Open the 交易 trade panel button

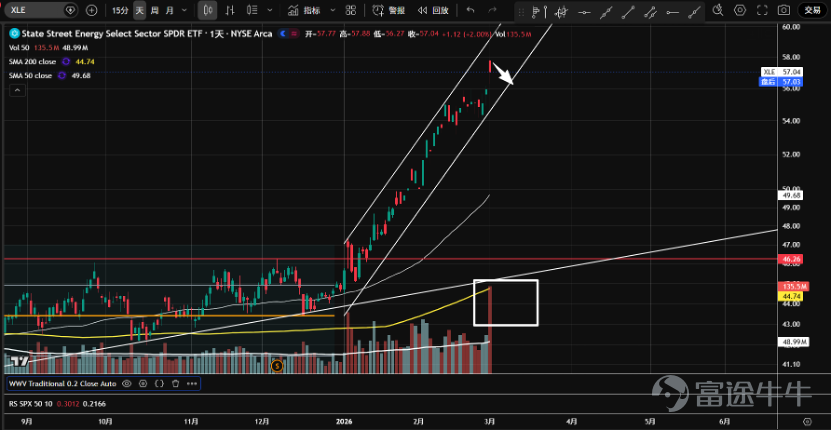pos(812,10)
